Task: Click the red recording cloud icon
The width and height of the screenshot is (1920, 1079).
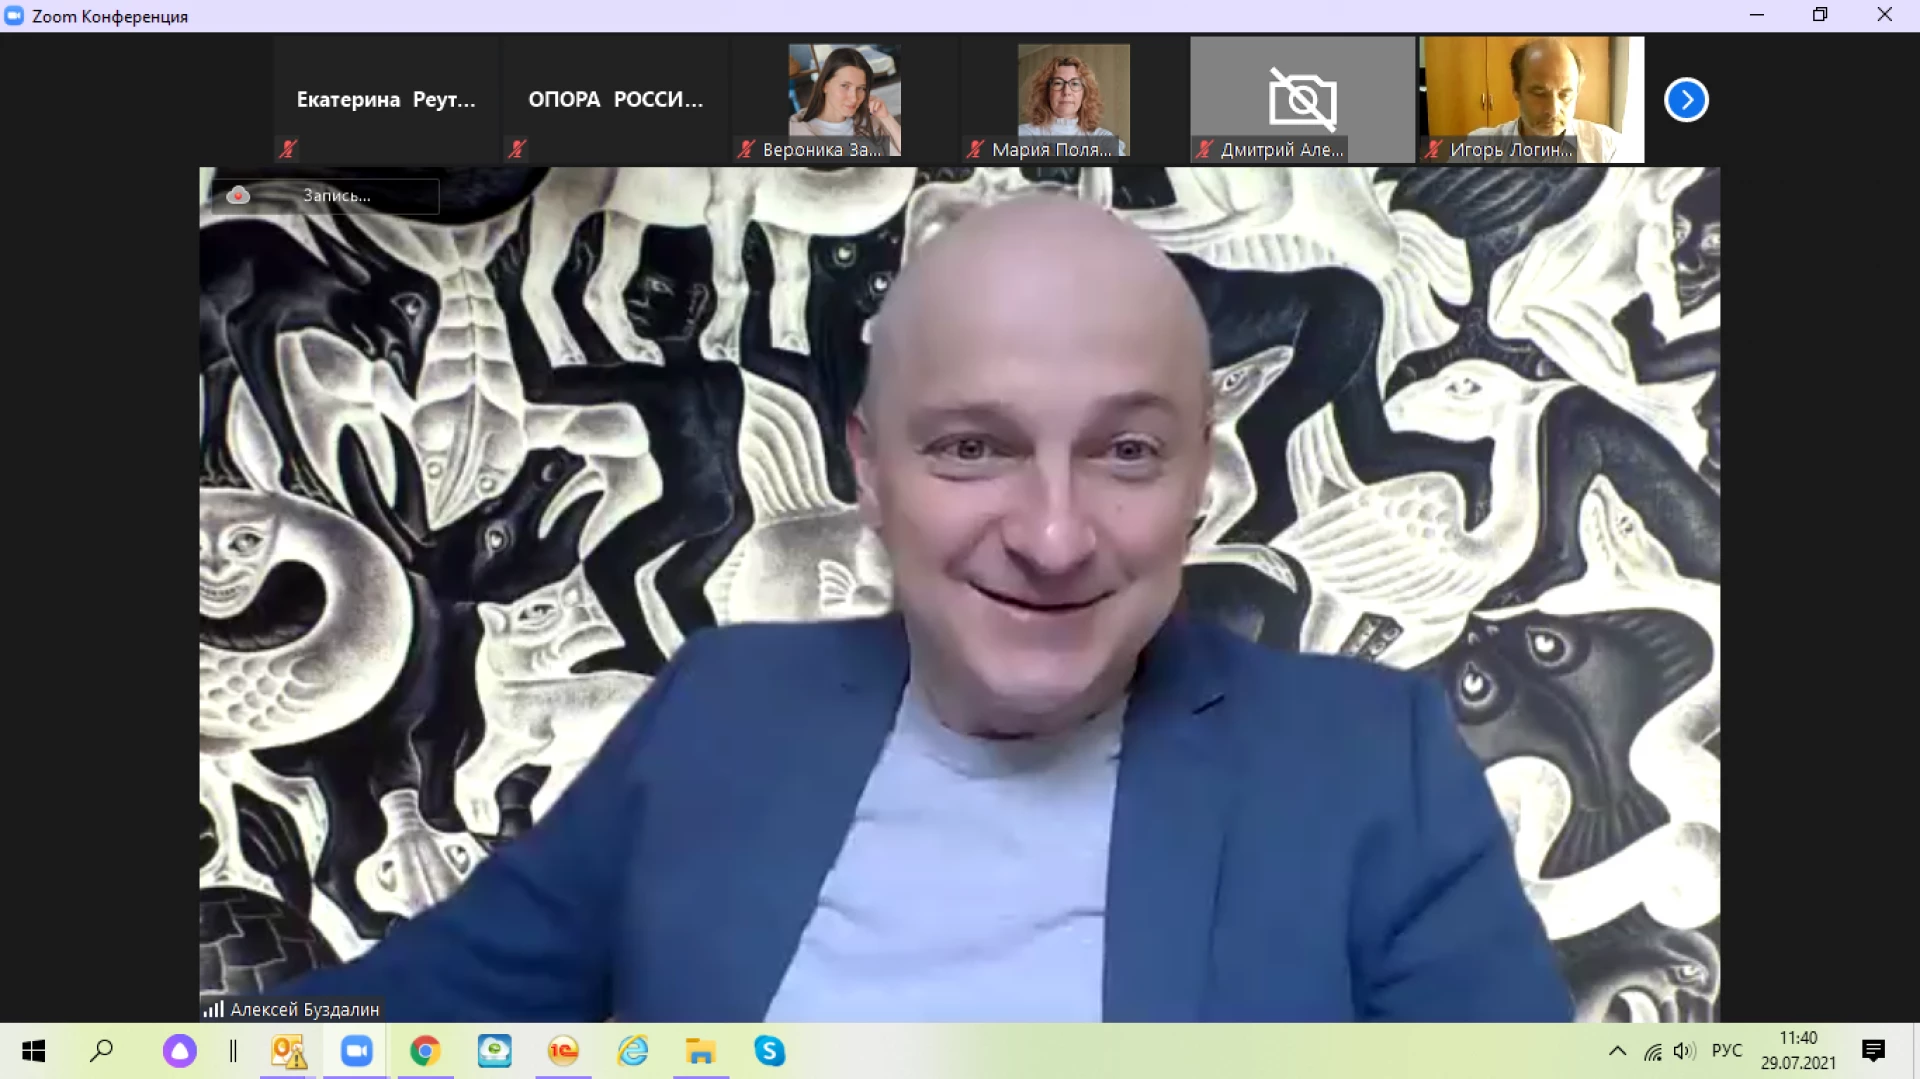Action: tap(238, 196)
